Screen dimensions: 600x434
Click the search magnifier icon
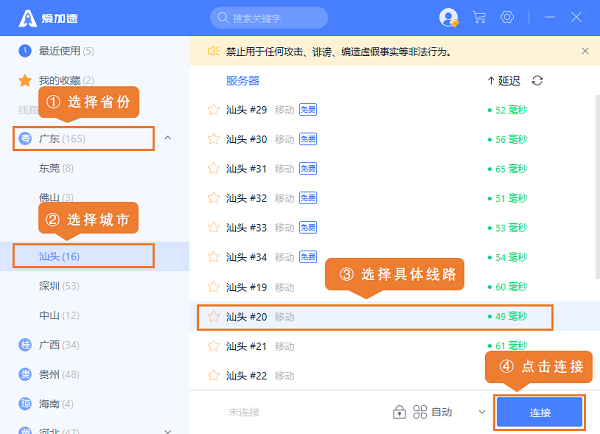coord(223,18)
